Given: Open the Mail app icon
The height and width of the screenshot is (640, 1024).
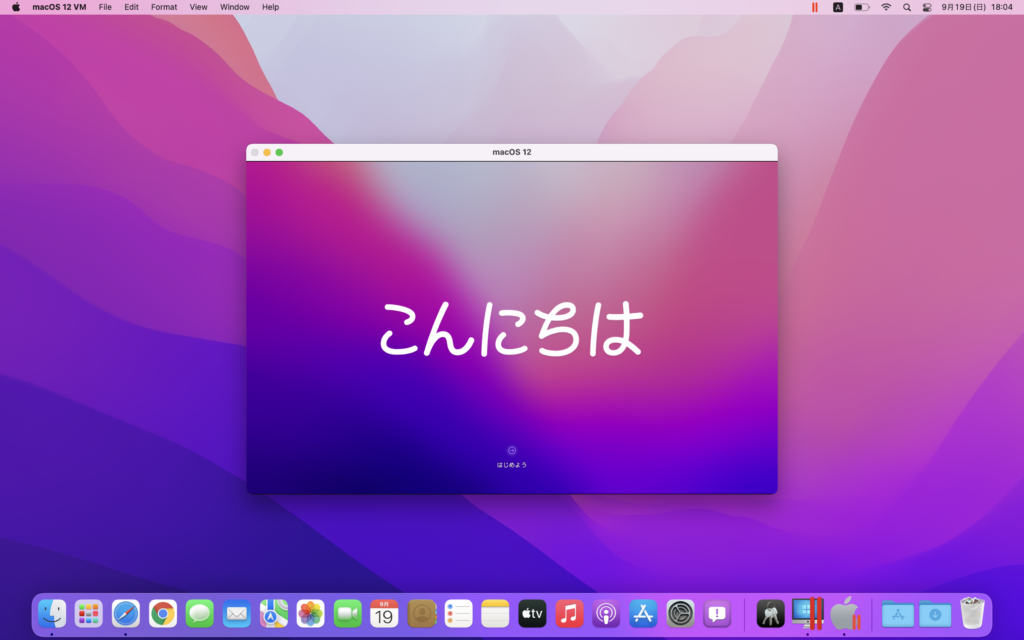Looking at the screenshot, I should [x=236, y=614].
